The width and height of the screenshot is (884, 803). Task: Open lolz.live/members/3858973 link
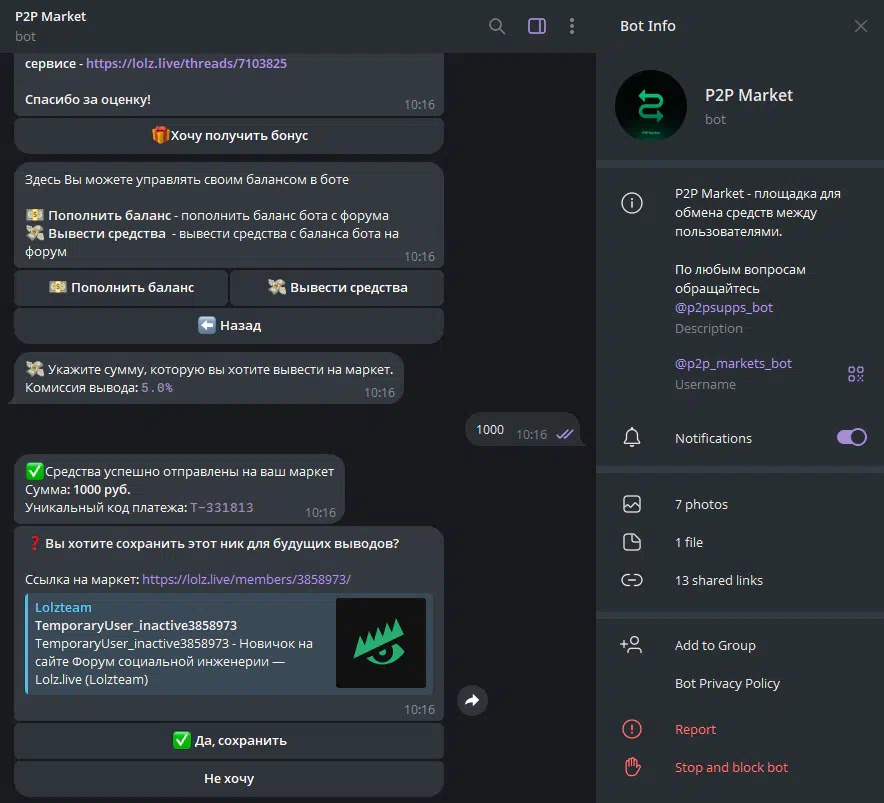click(x=246, y=579)
